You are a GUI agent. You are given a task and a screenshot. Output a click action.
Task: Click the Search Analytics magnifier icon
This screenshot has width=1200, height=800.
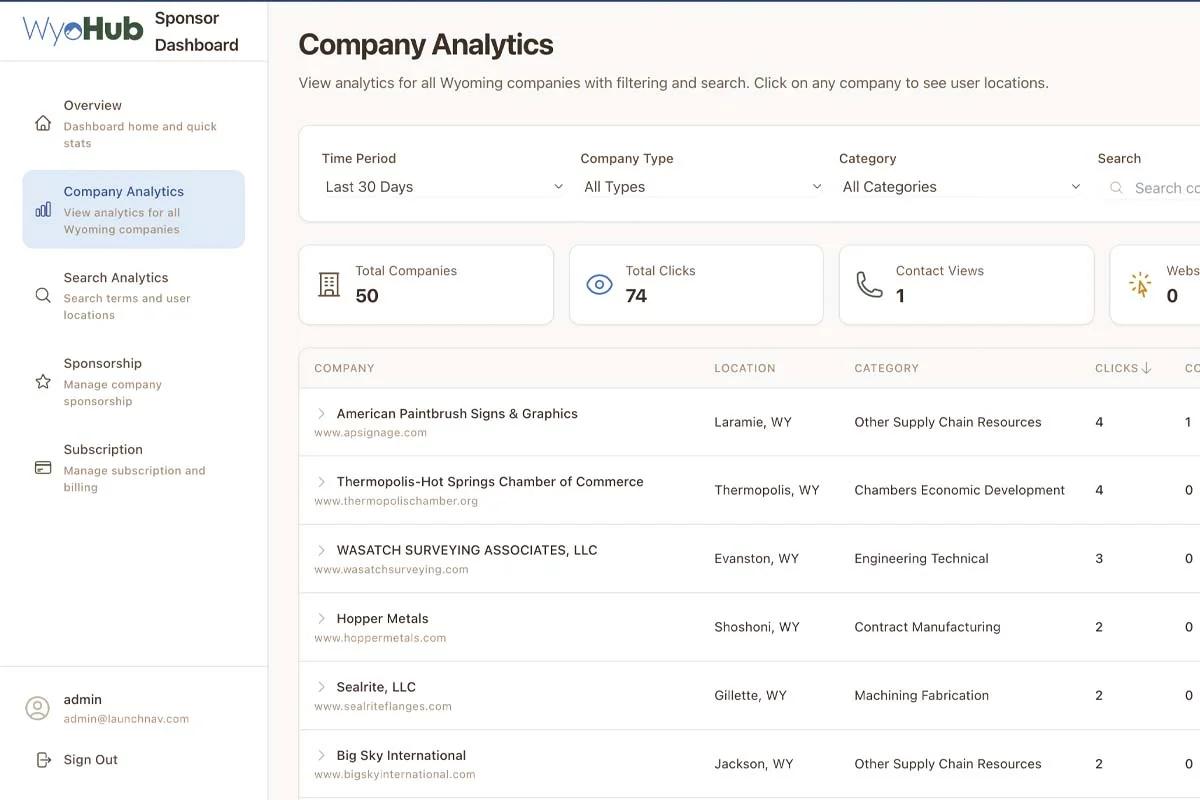(x=43, y=295)
